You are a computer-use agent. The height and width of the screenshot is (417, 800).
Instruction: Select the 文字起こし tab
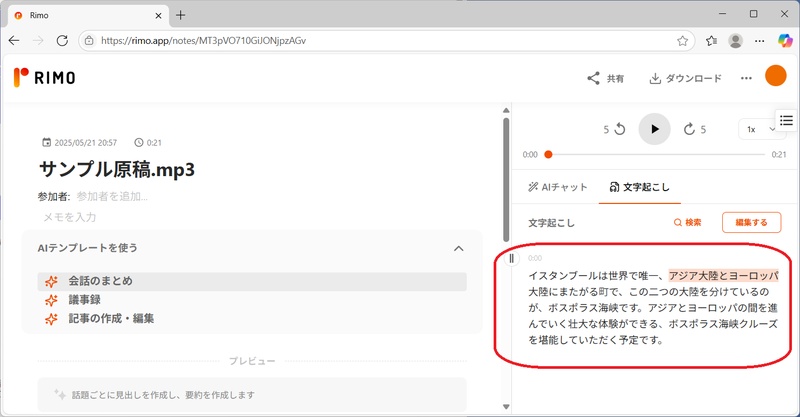point(639,187)
